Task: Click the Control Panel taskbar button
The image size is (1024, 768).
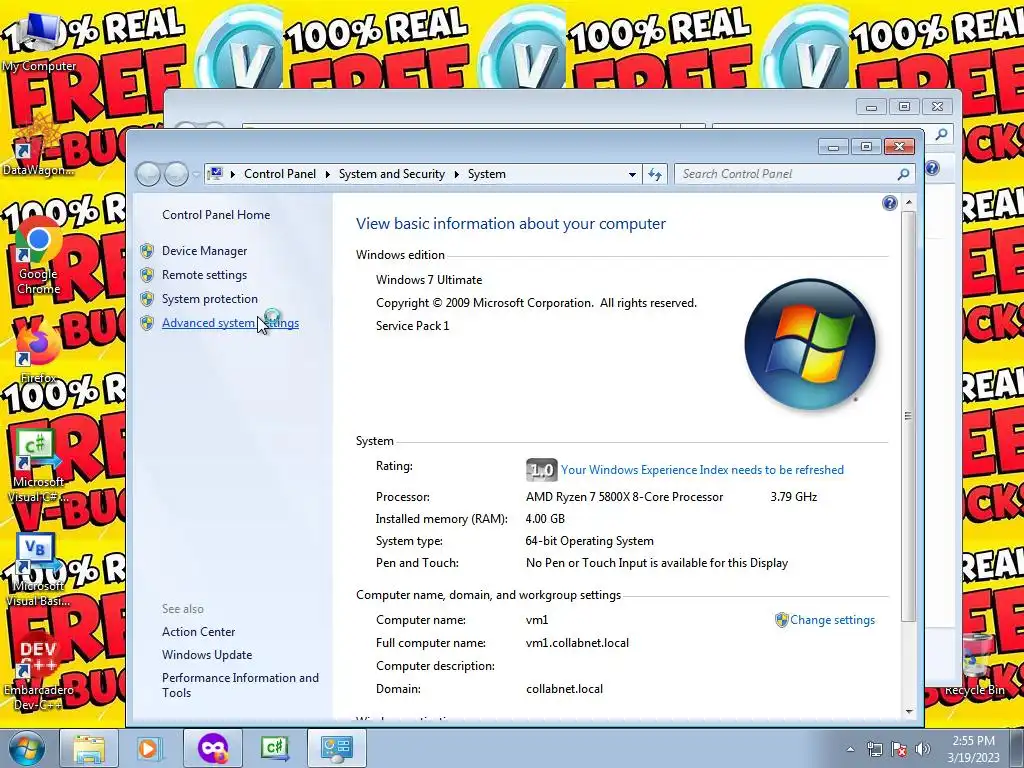Action: click(x=336, y=748)
